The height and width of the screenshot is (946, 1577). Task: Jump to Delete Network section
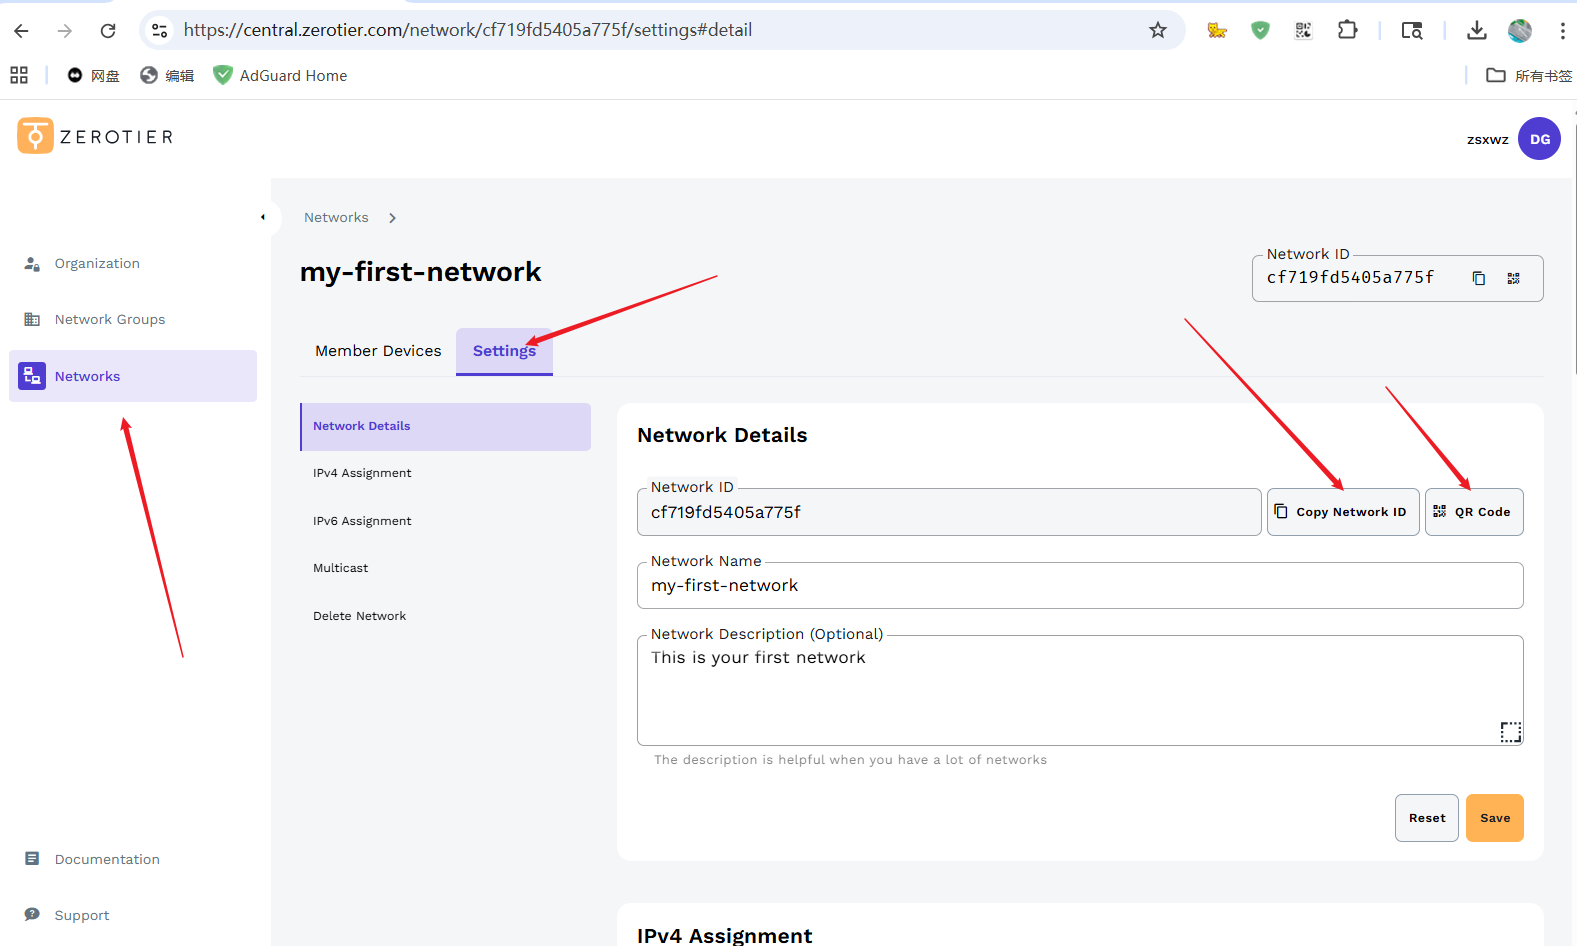(x=359, y=616)
